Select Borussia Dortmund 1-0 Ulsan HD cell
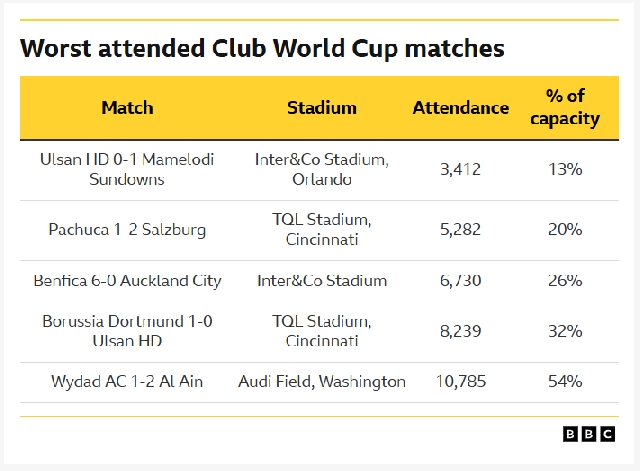Image resolution: width=640 pixels, height=471 pixels. pos(127,331)
